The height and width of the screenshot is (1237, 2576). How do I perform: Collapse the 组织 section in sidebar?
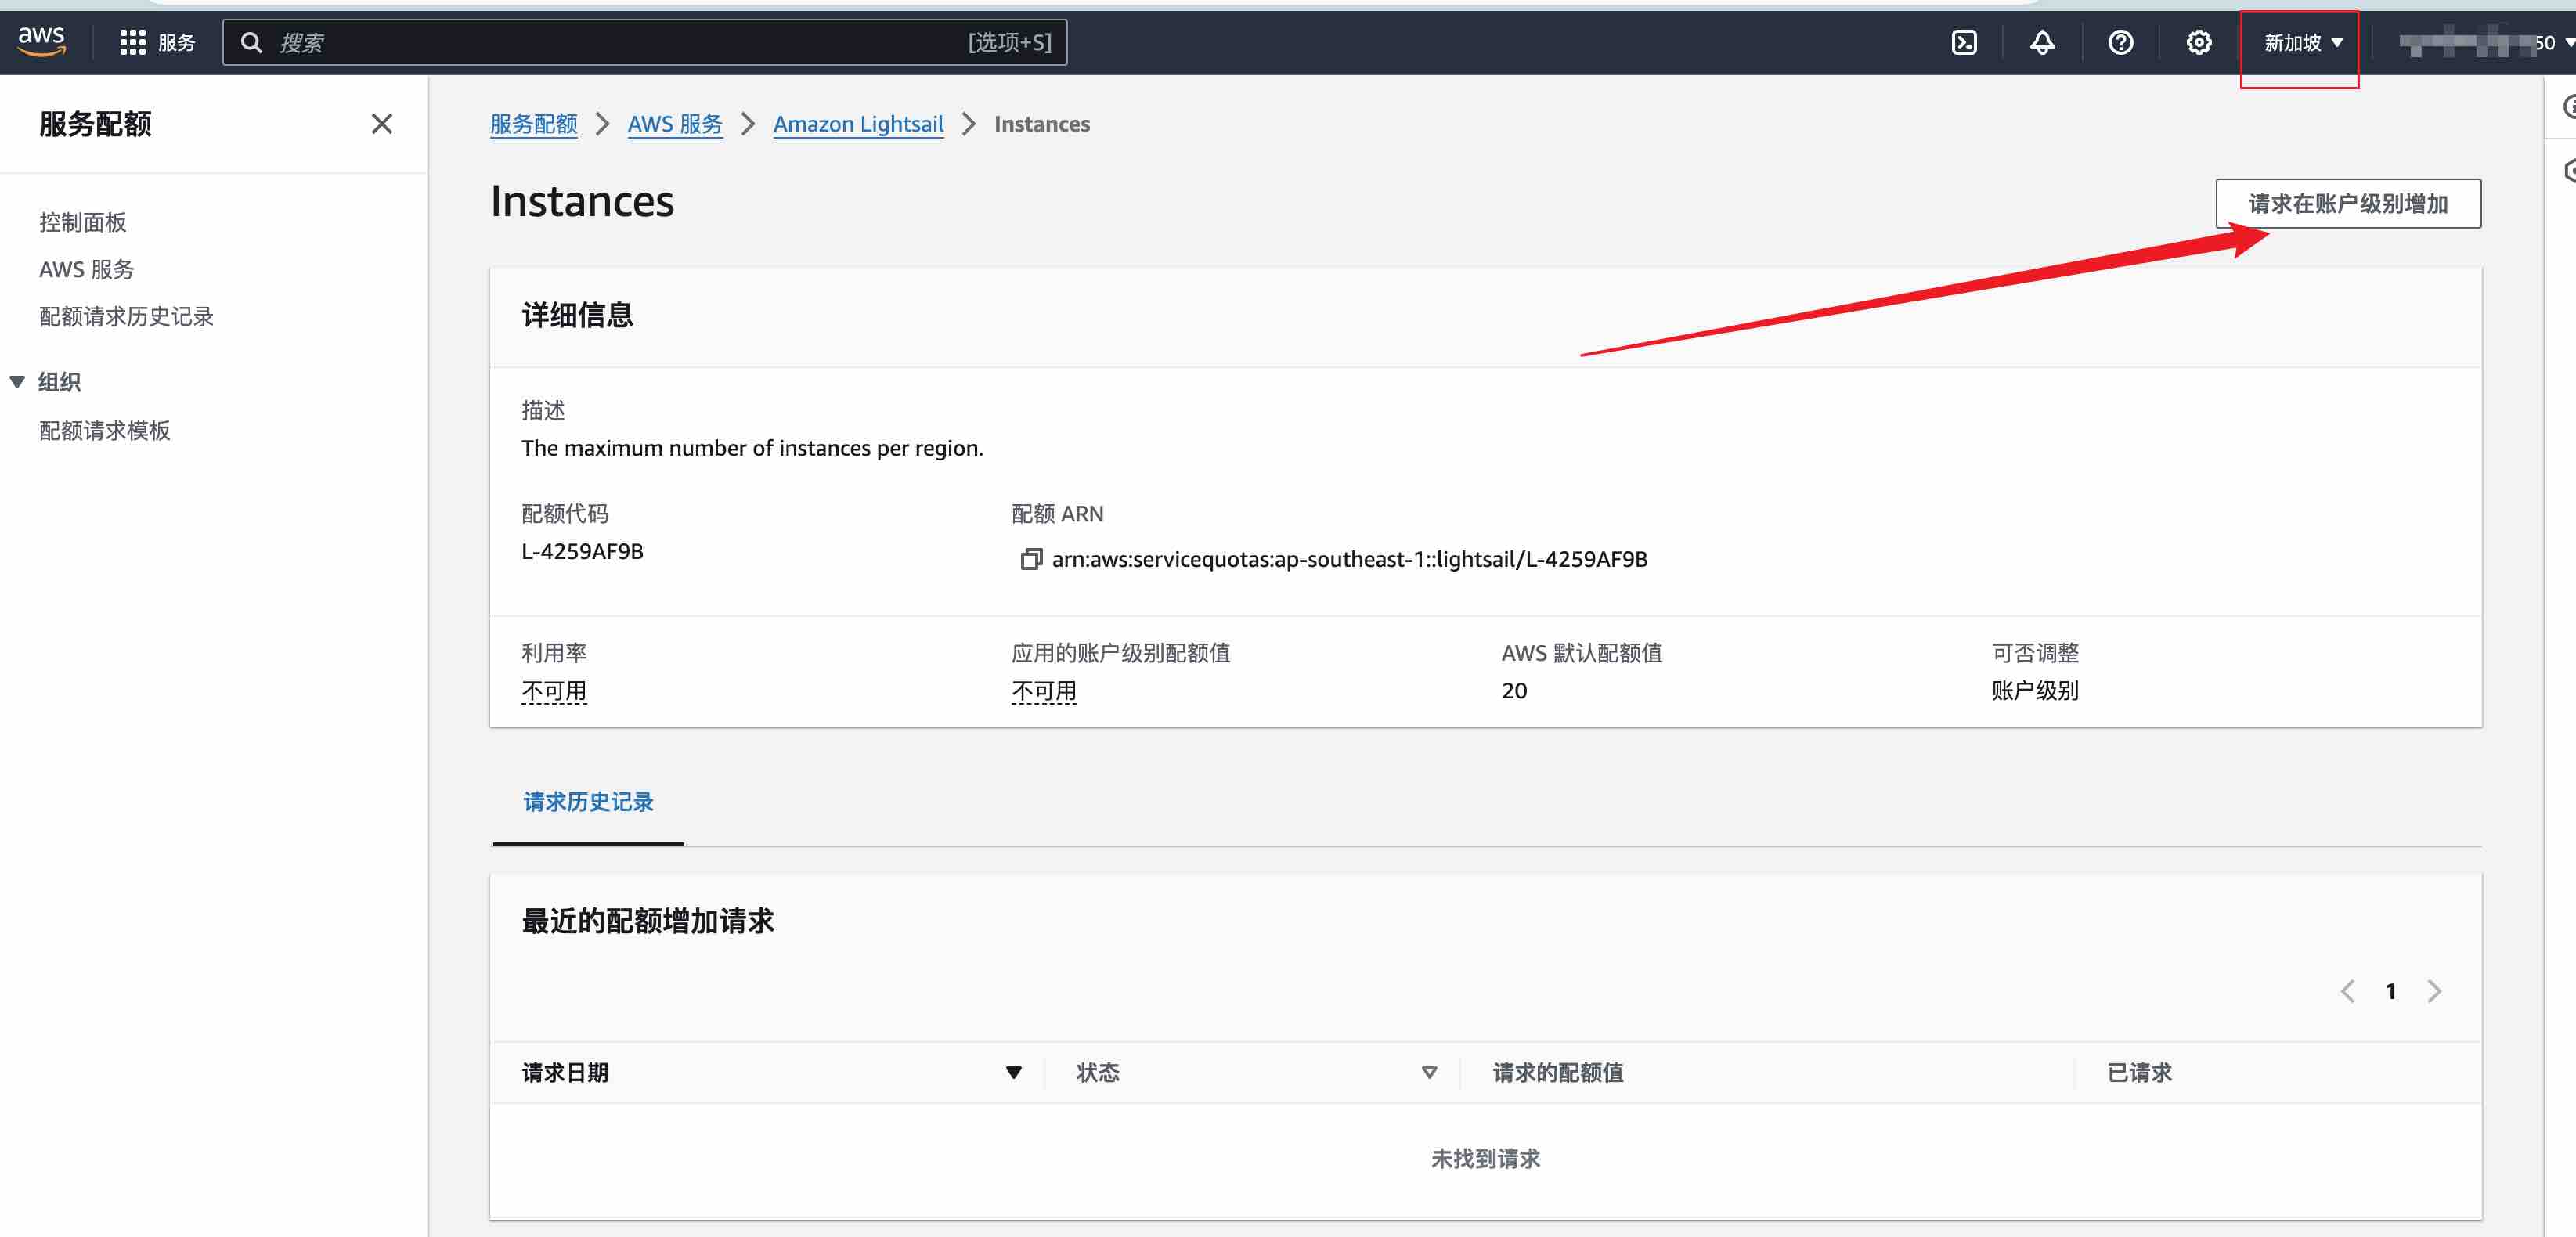click(x=17, y=382)
